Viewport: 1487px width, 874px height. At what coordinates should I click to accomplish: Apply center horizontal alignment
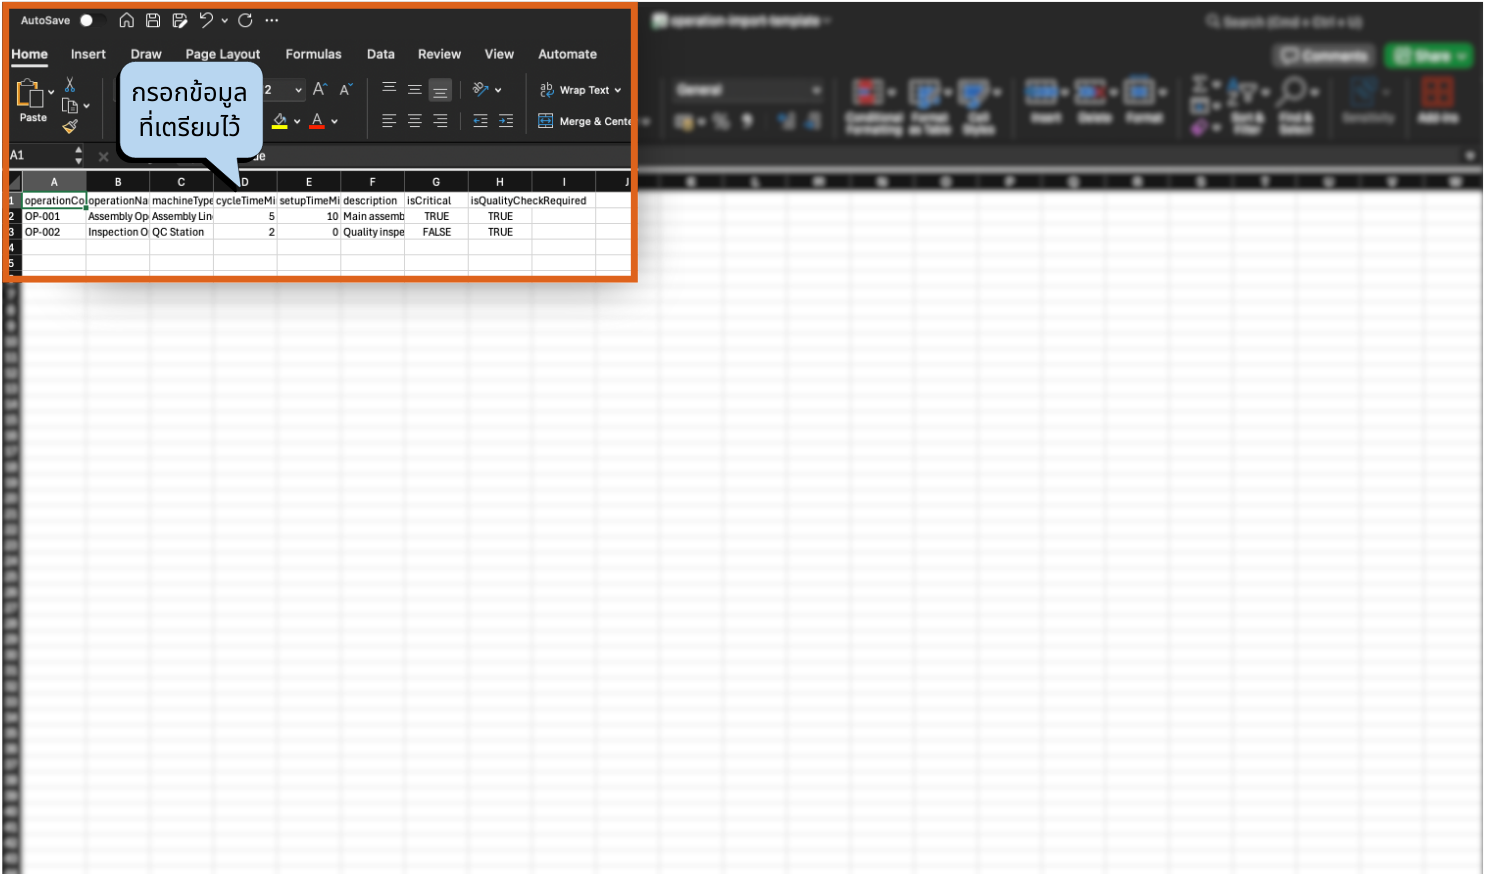(414, 121)
